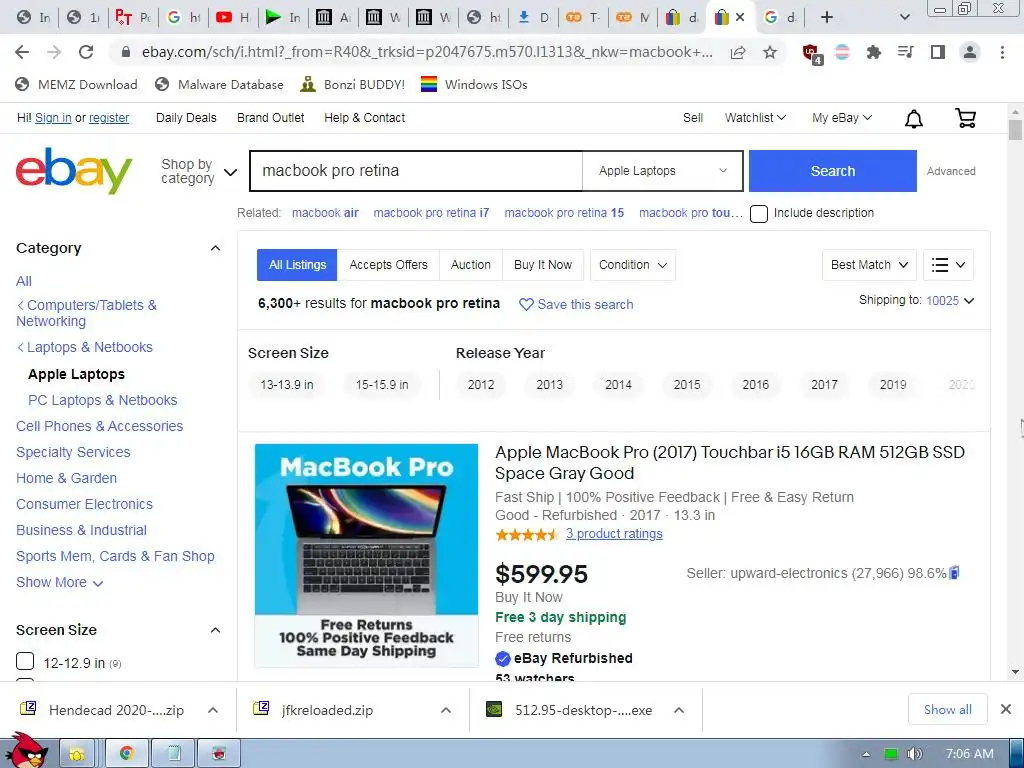Click Show all downloads button
1024x768 pixels.
[948, 709]
